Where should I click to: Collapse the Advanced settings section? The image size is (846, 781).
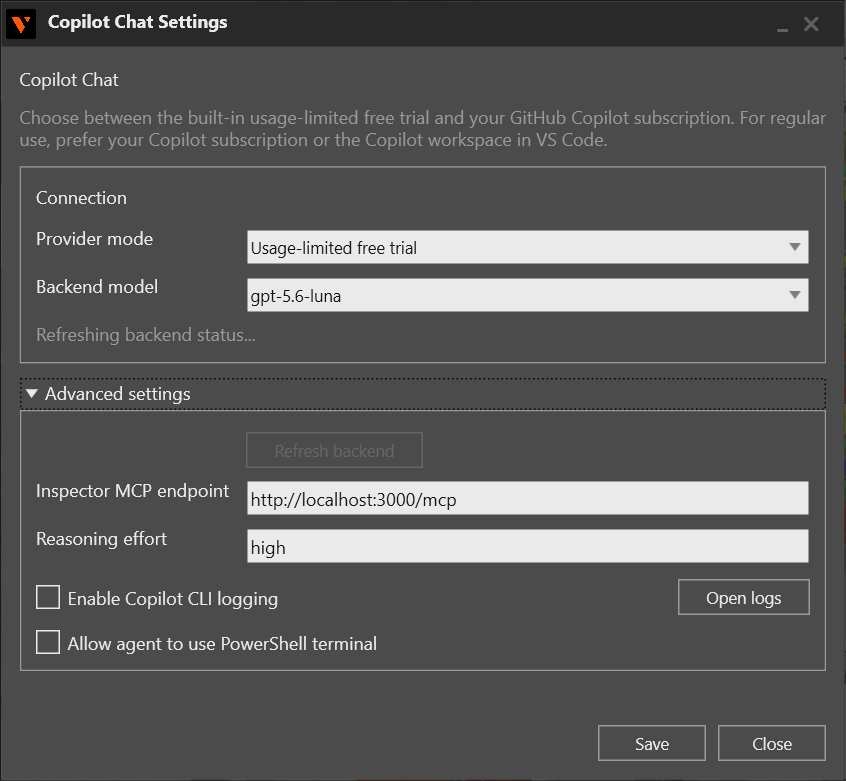(422, 394)
